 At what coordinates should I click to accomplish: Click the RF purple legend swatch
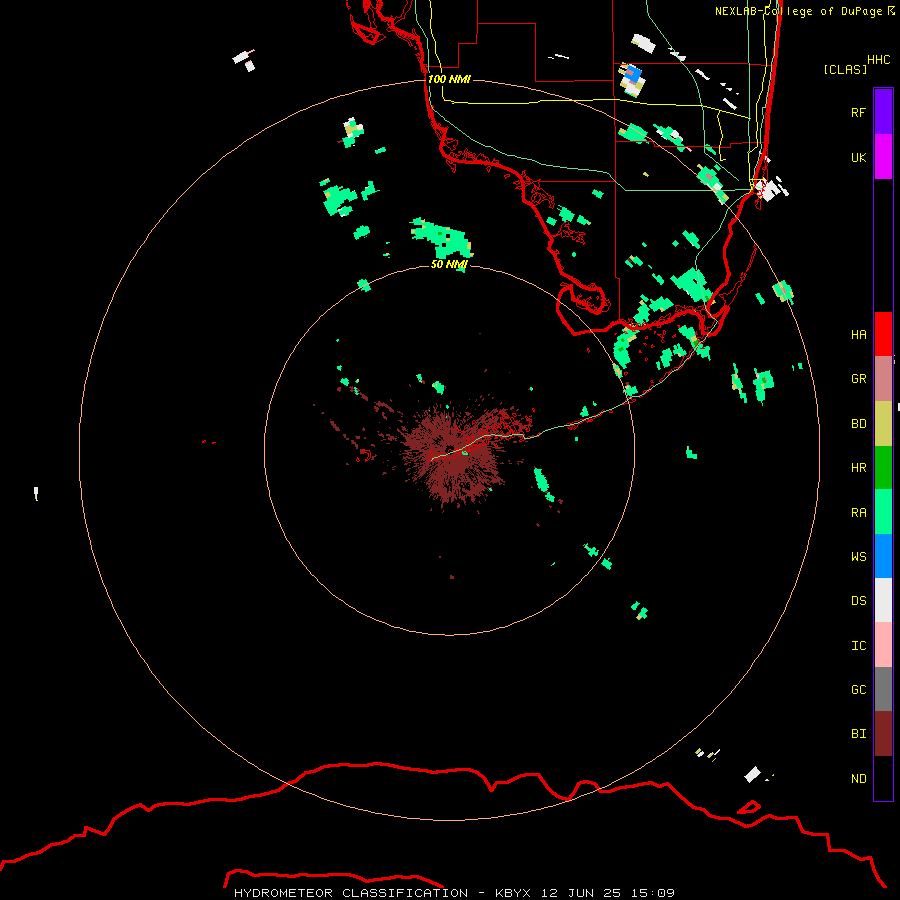883,112
